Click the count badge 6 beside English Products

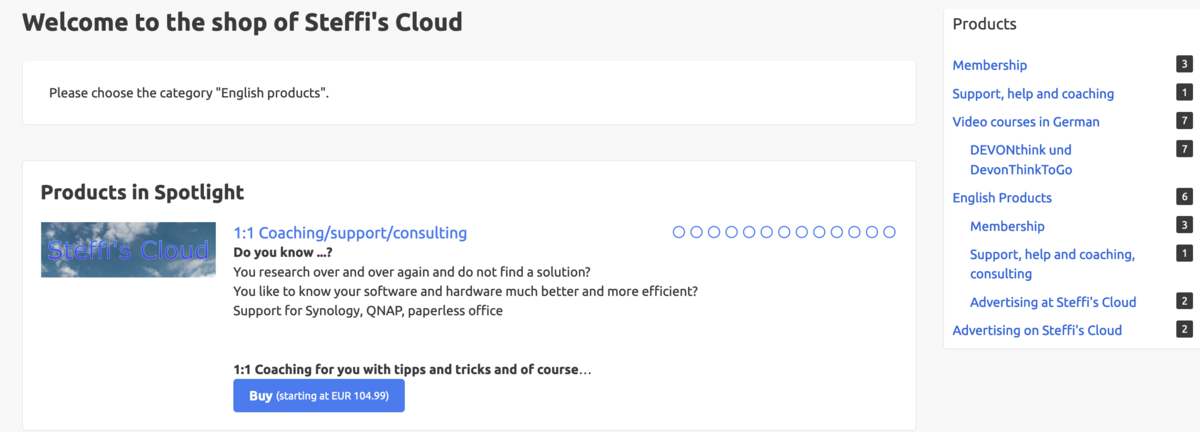[x=1184, y=198]
